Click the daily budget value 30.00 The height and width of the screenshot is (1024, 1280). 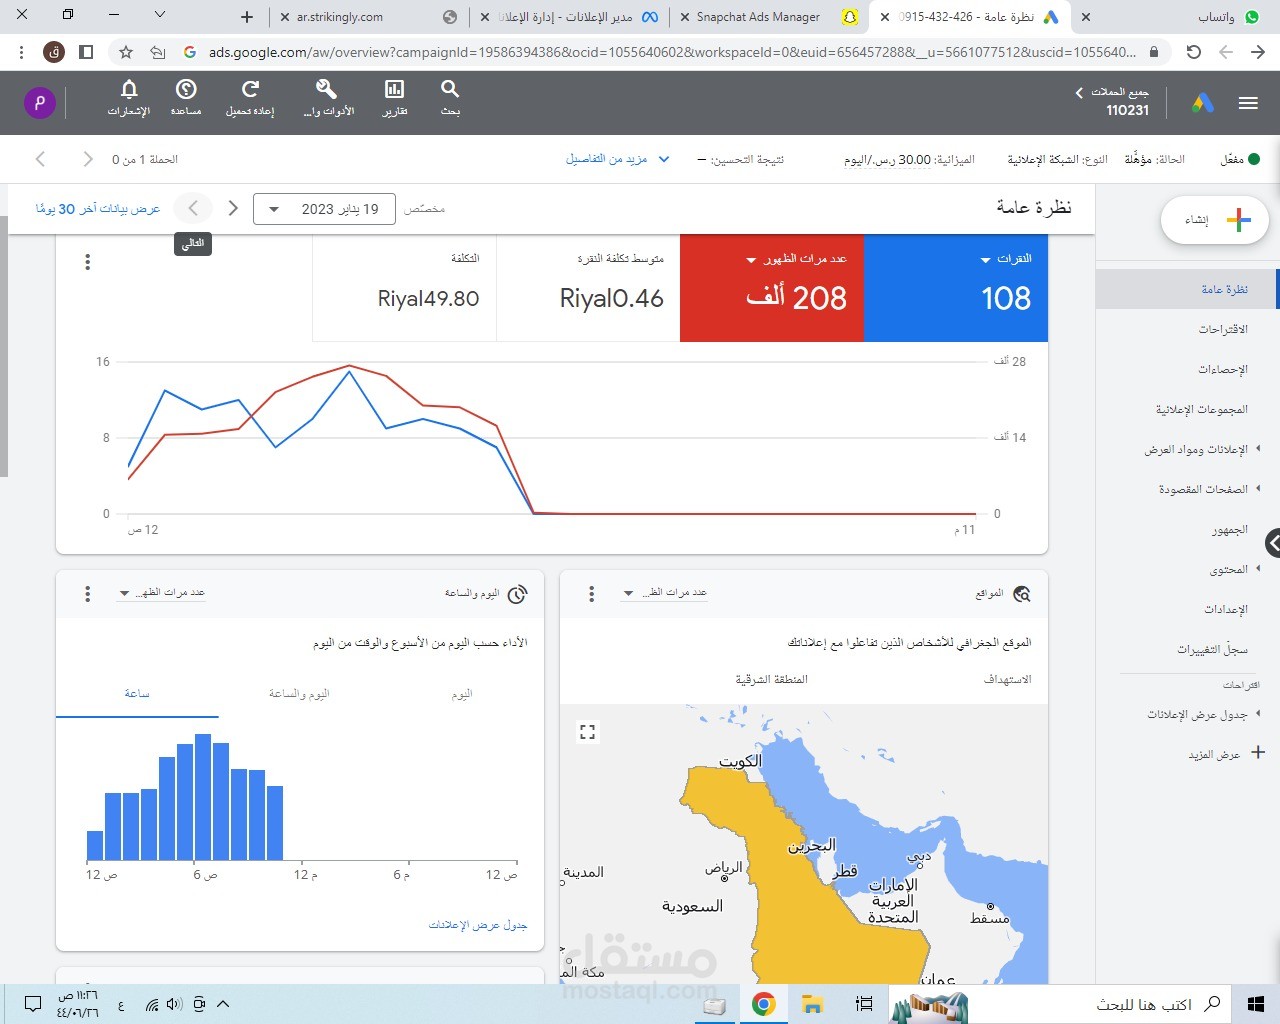tap(914, 159)
